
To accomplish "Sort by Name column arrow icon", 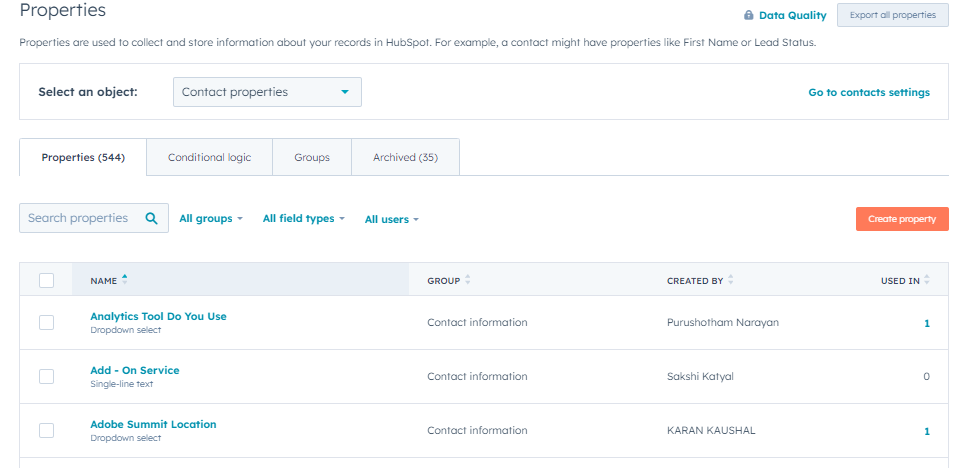I will click(125, 279).
